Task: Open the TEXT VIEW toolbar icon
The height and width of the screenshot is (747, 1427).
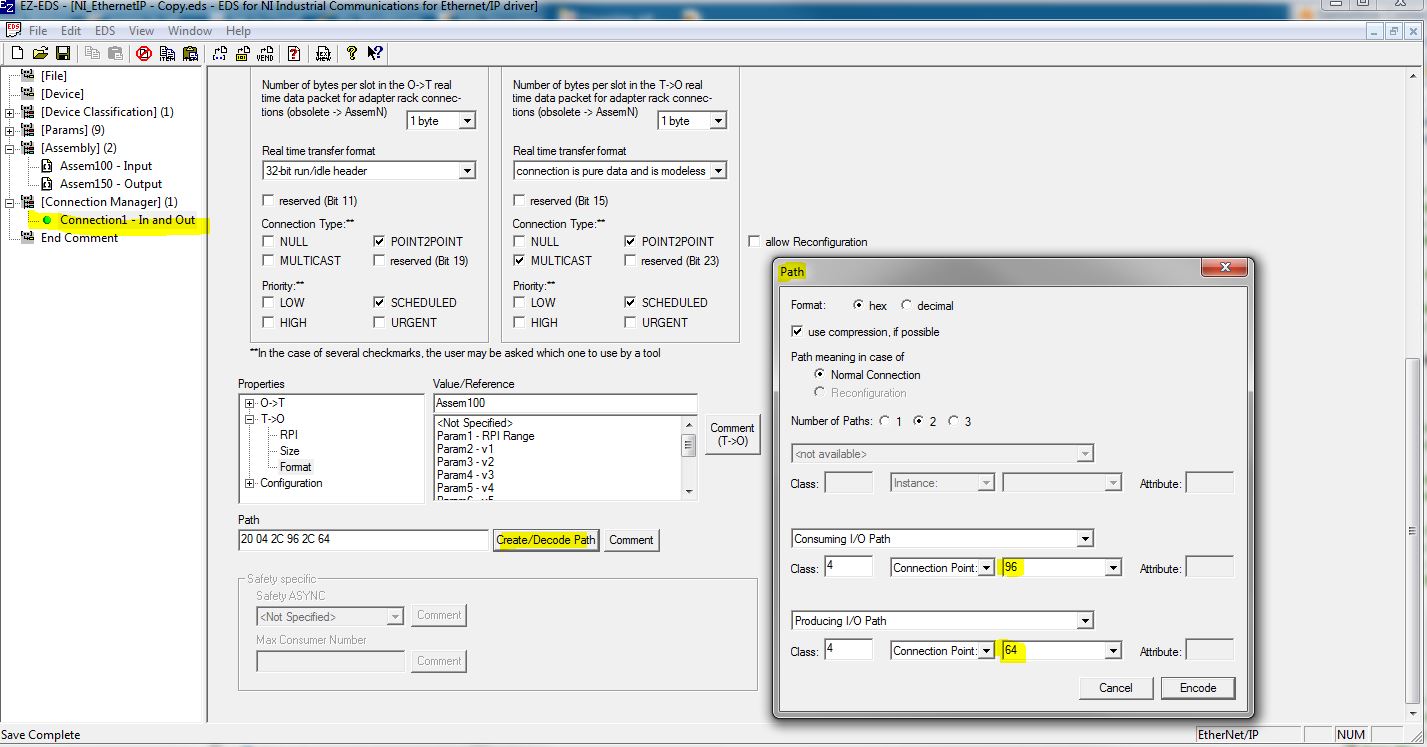Action: [323, 53]
